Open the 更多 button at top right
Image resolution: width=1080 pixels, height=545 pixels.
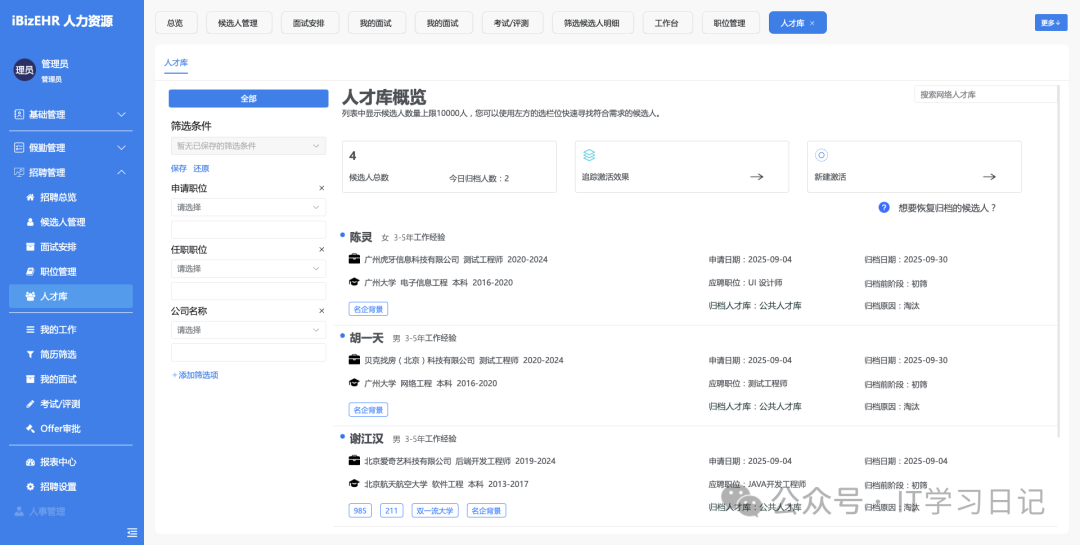(1050, 23)
